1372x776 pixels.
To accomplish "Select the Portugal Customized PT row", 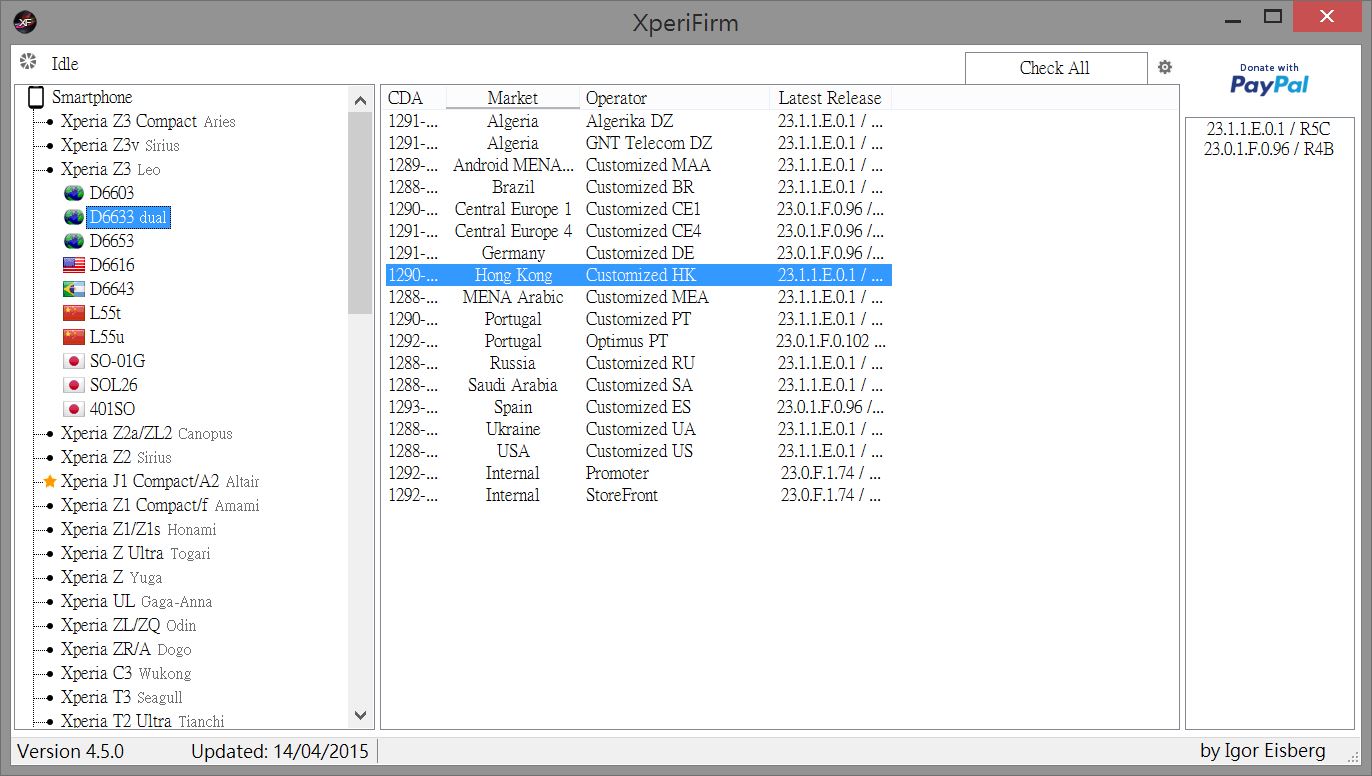I will (638, 319).
